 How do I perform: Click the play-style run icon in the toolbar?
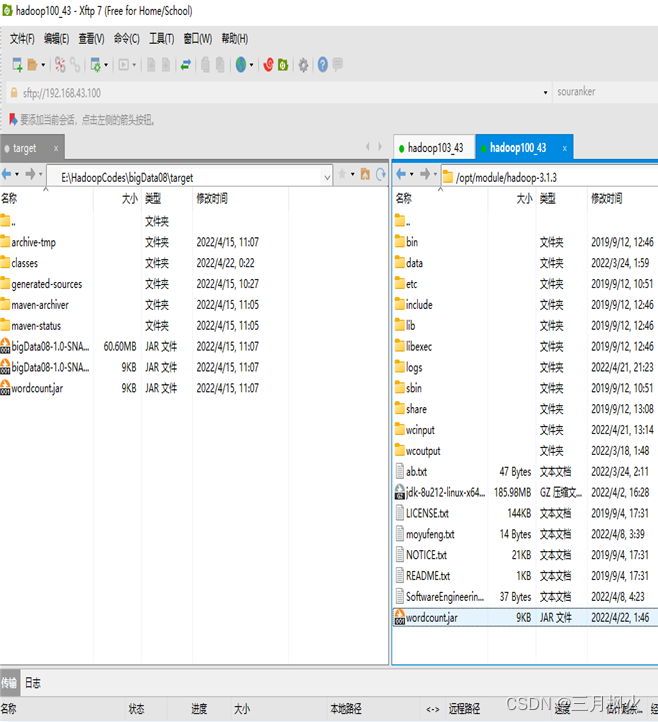[x=123, y=65]
